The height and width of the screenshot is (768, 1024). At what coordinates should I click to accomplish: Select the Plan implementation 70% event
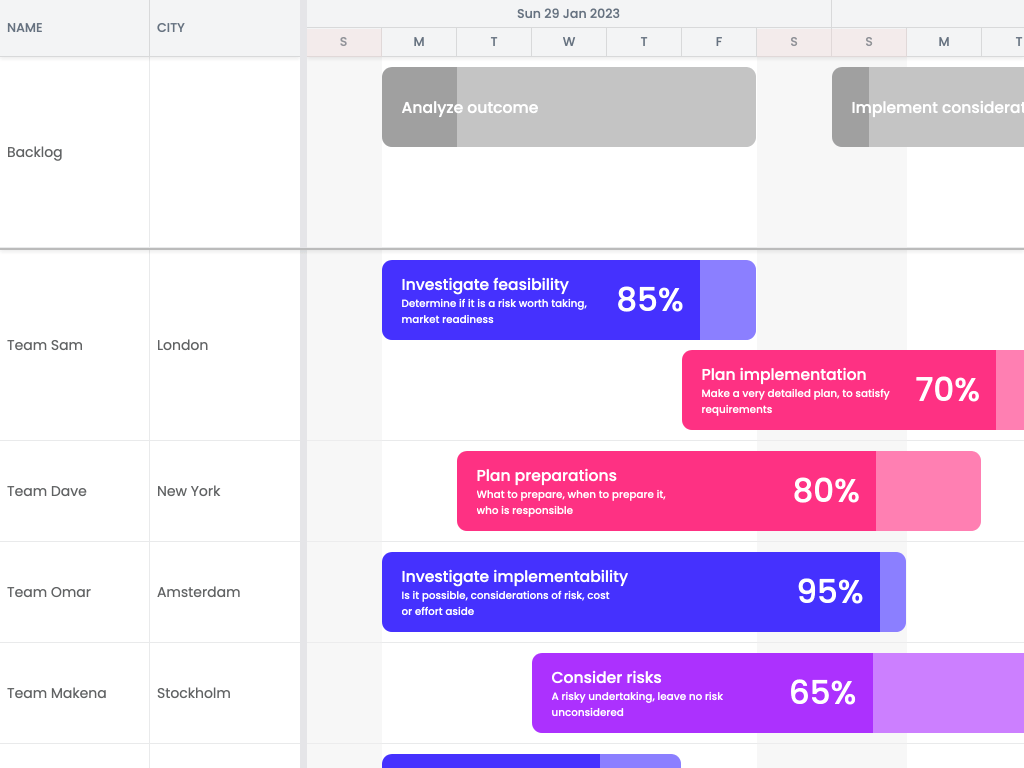coord(853,390)
